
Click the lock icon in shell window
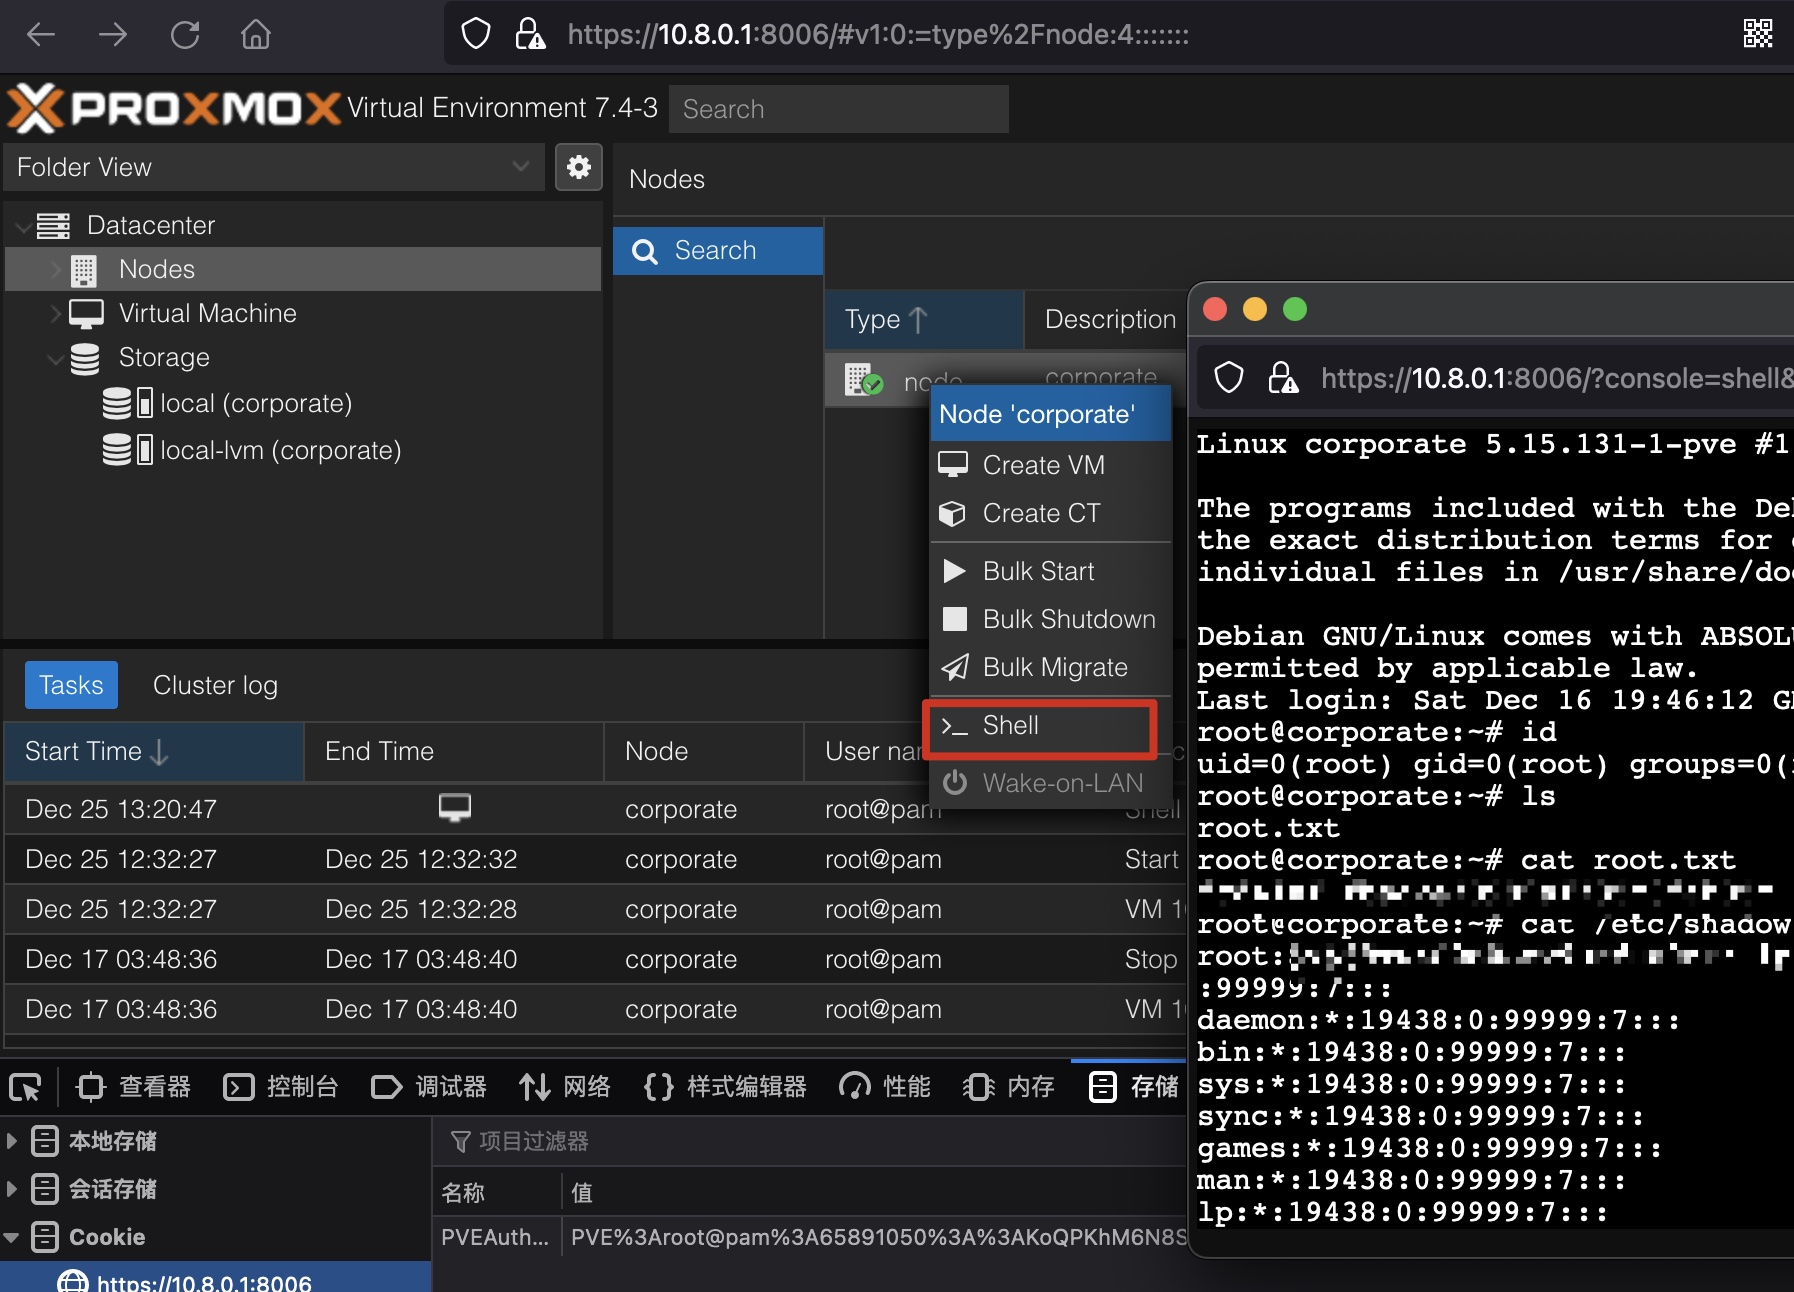pos(1283,378)
